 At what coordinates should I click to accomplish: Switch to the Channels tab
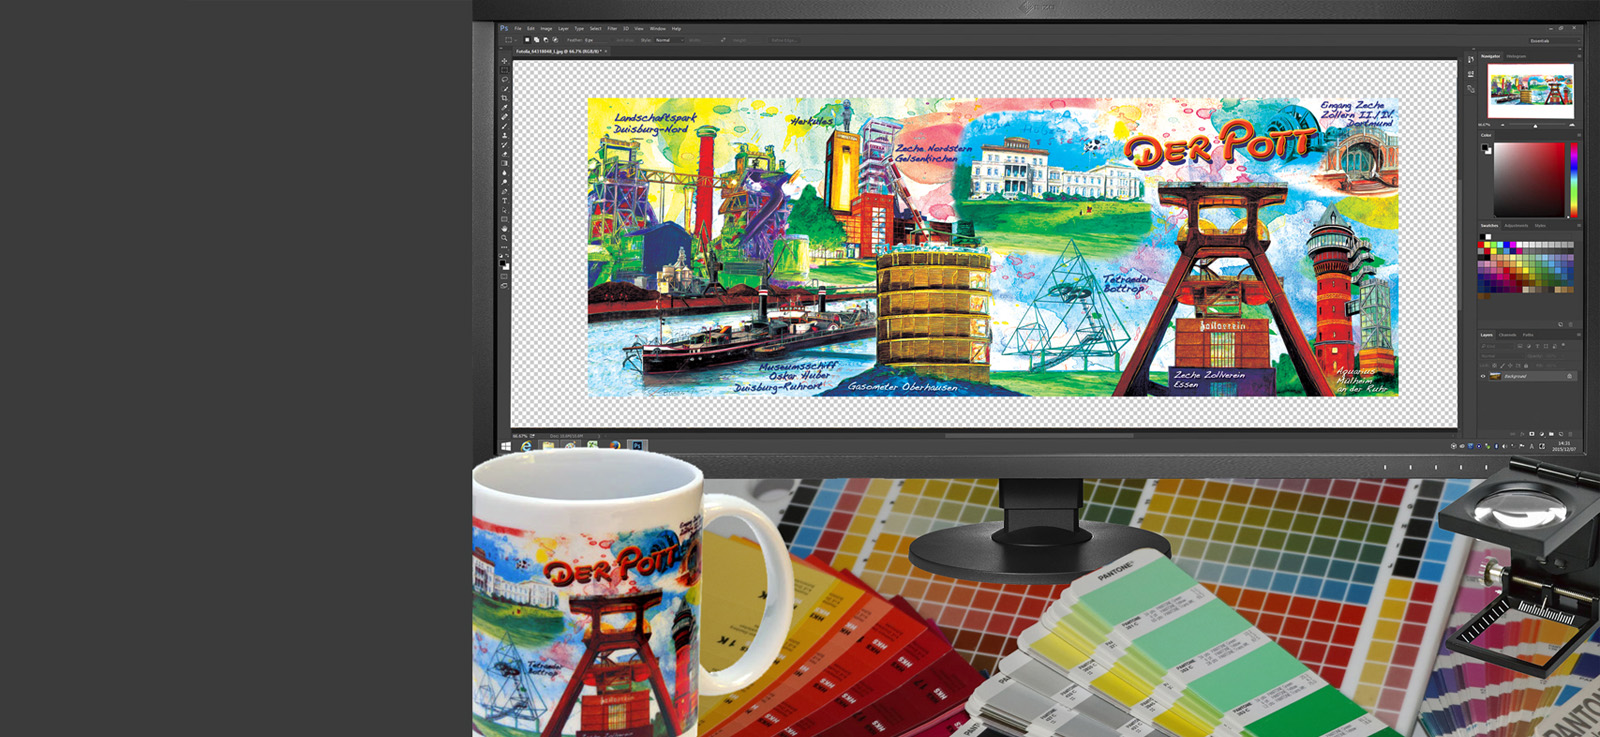coord(1508,335)
